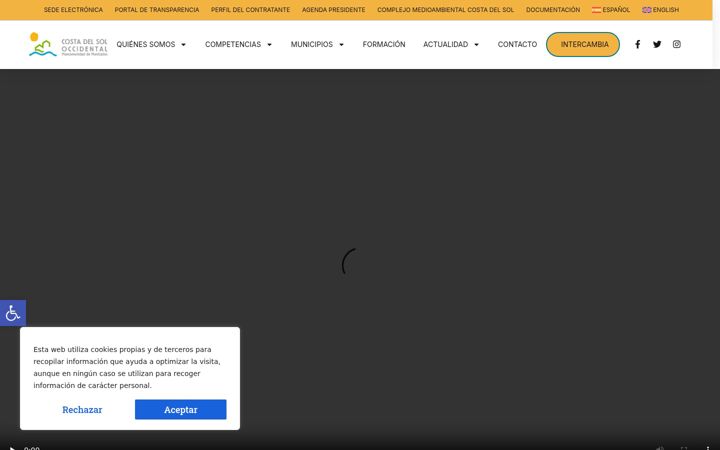Expand the Quiénes Somos dropdown arrow
Image resolution: width=720 pixels, height=450 pixels.
183,45
